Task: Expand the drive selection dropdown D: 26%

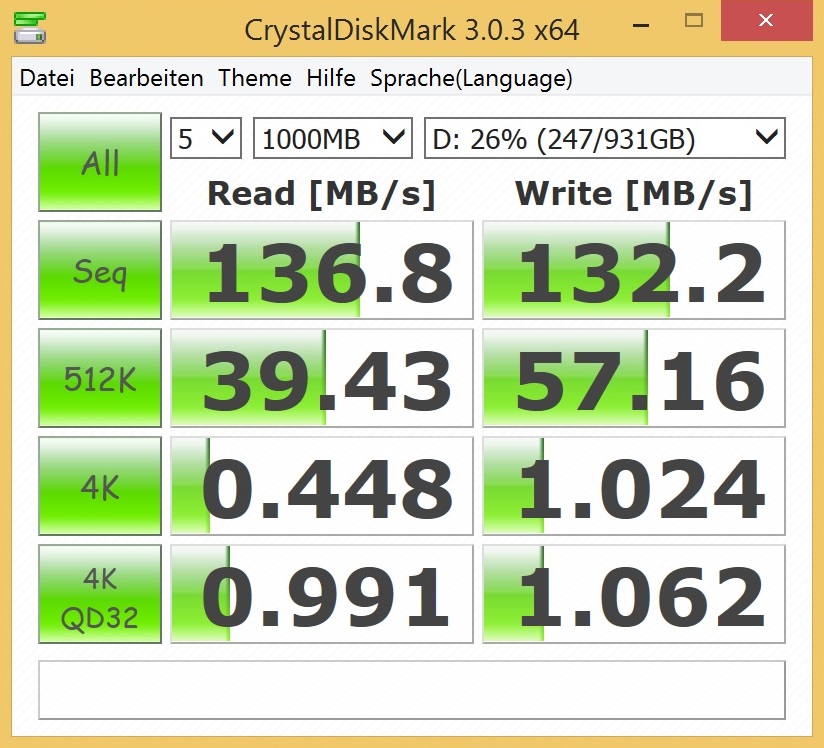Action: point(605,138)
